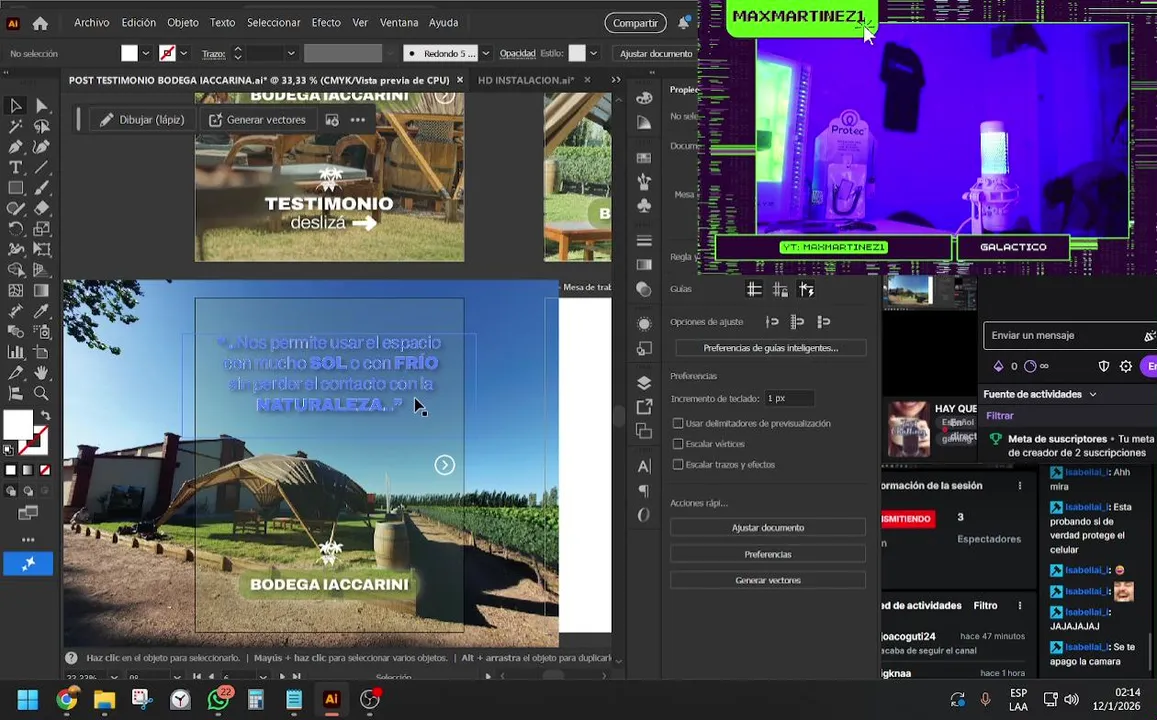Toggle lock guides icon in Guías
1157x720 pixels.
click(780, 289)
